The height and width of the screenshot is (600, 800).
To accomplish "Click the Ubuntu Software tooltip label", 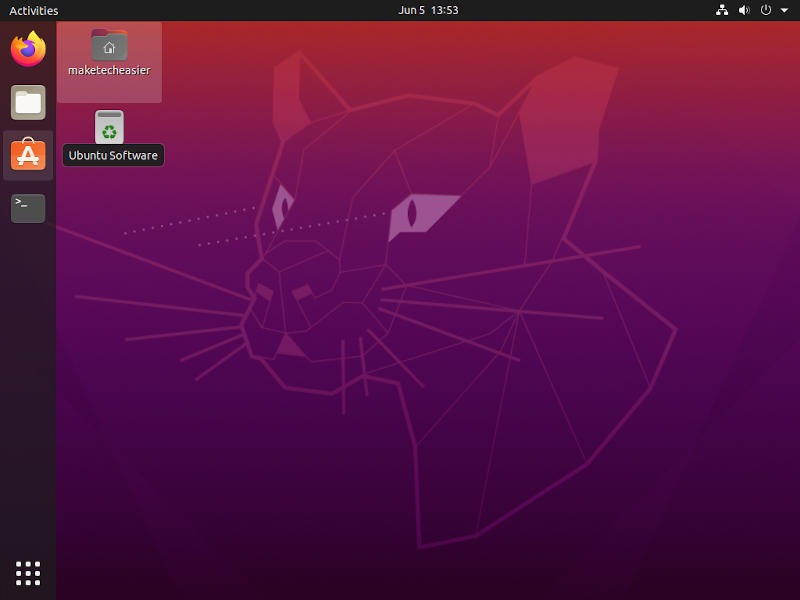I will [x=112, y=155].
